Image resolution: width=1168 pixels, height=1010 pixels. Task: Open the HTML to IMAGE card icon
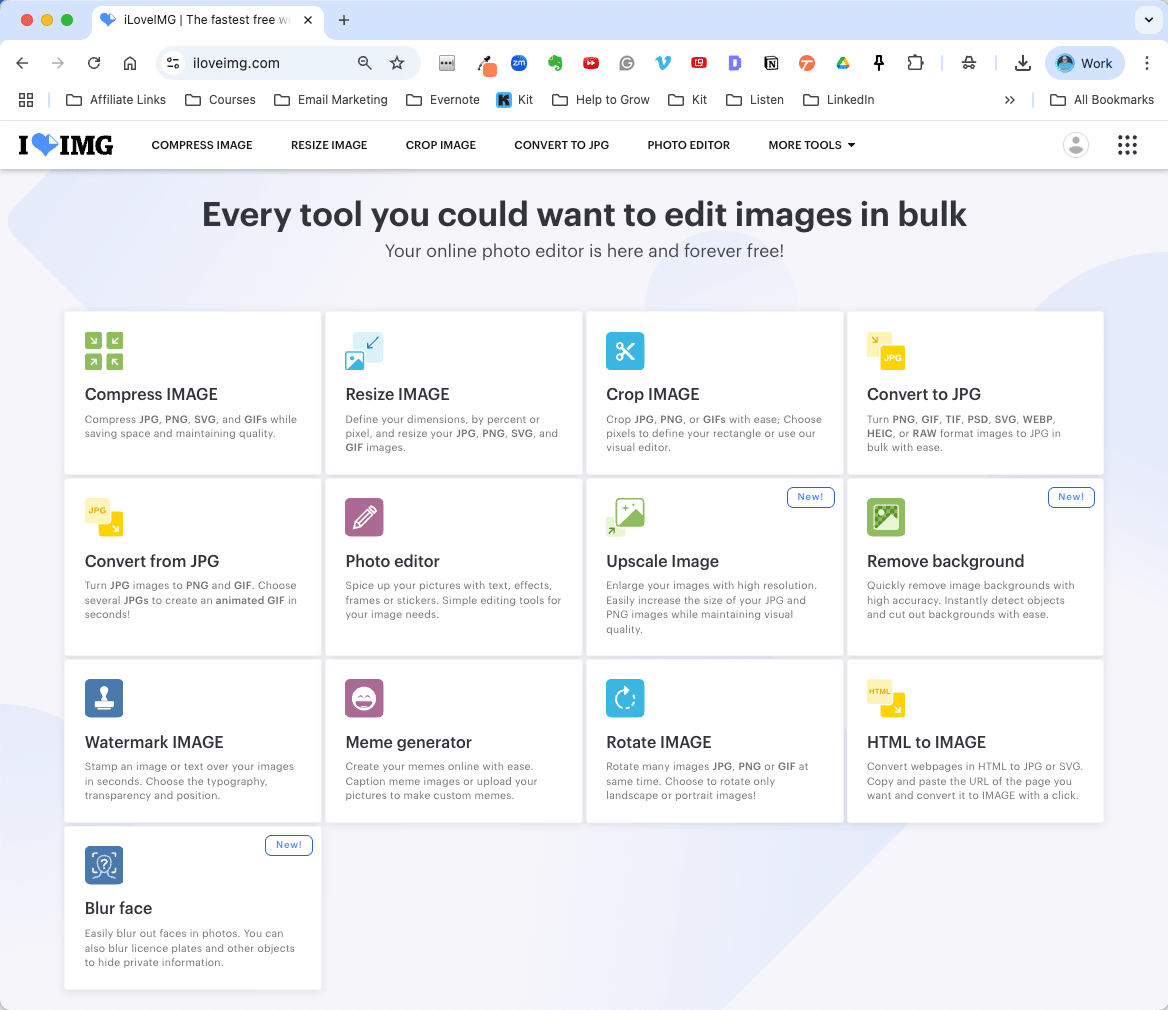tap(886, 698)
